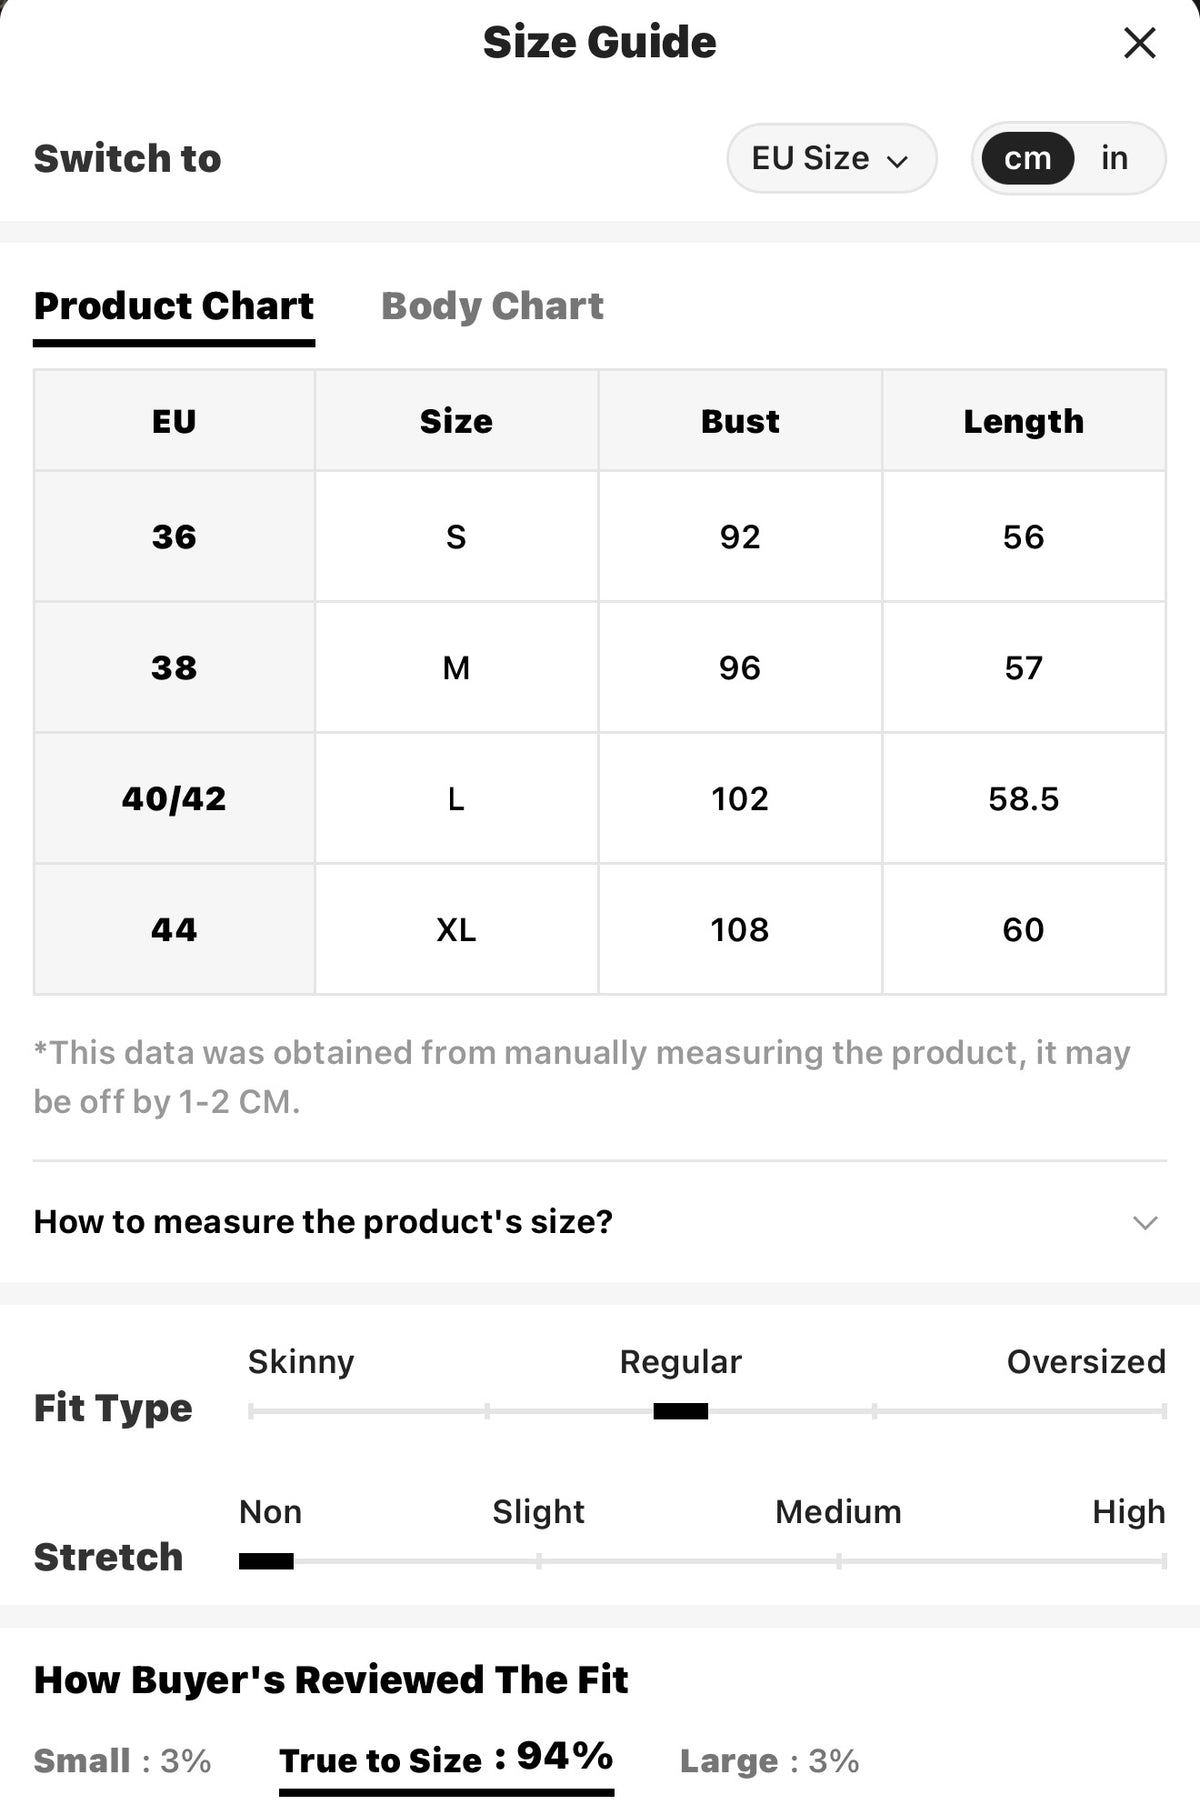The height and width of the screenshot is (1815, 1200).
Task: Open the EU Size dropdown
Action: pos(831,158)
